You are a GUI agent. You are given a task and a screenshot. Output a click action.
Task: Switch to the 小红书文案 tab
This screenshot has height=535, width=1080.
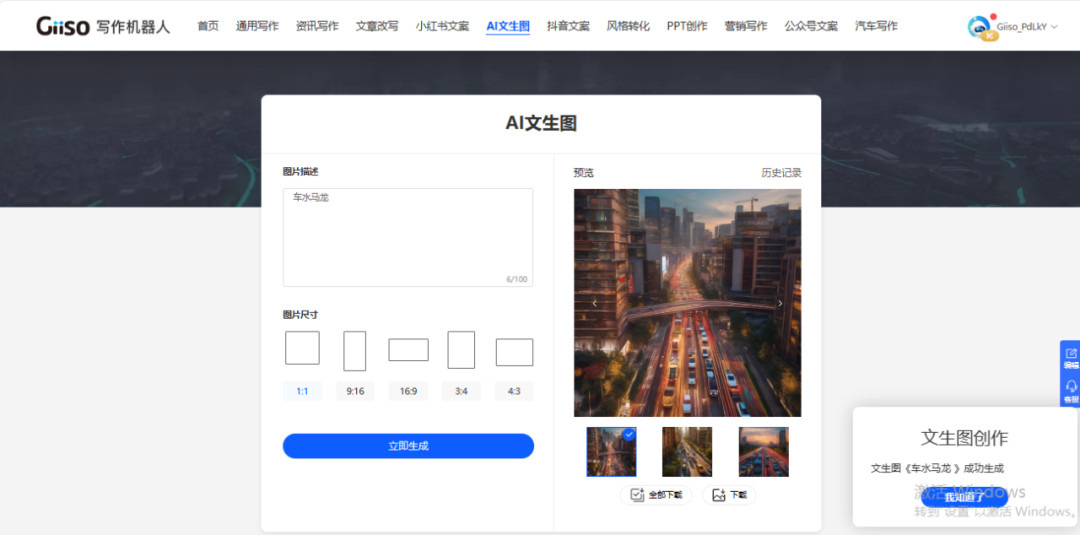(442, 26)
